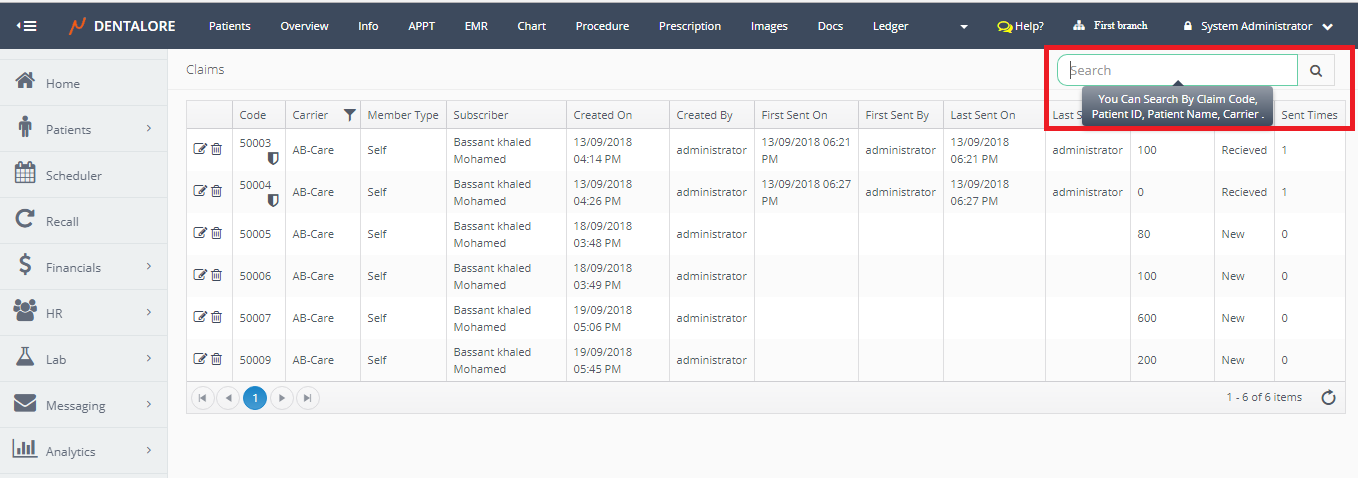
Task: Go to page 1 of claims
Action: 255,398
